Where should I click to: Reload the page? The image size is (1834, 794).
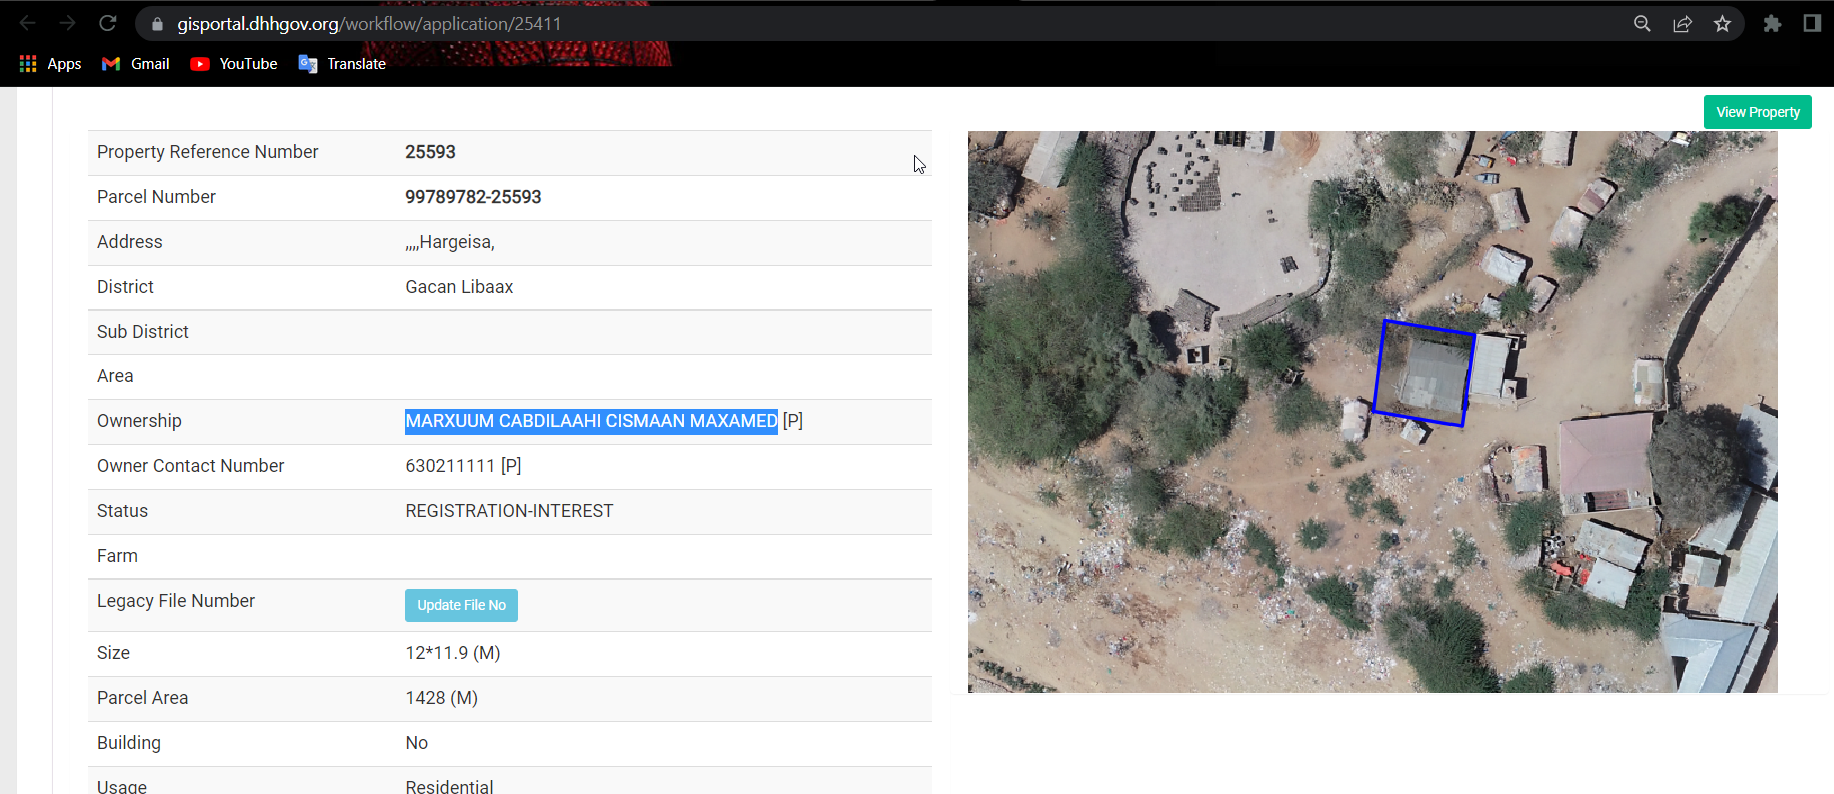[108, 23]
